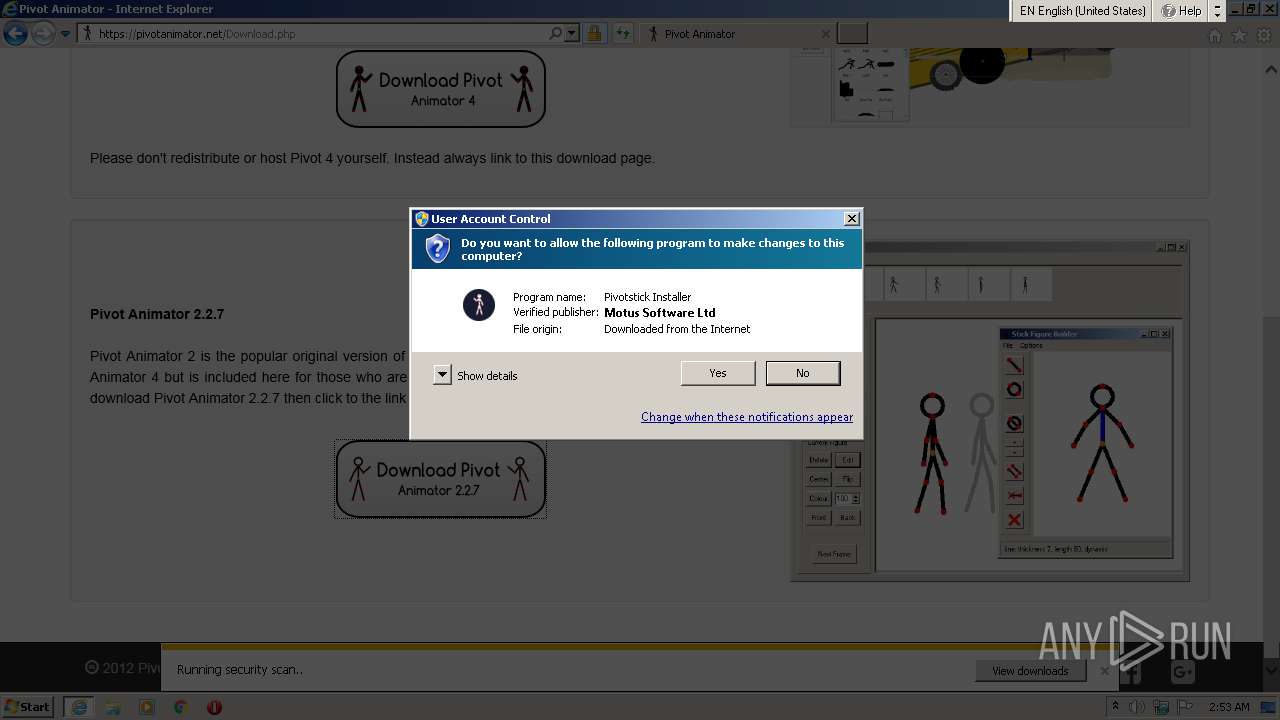Click 'Downloaded from the Internet' text

(x=677, y=329)
